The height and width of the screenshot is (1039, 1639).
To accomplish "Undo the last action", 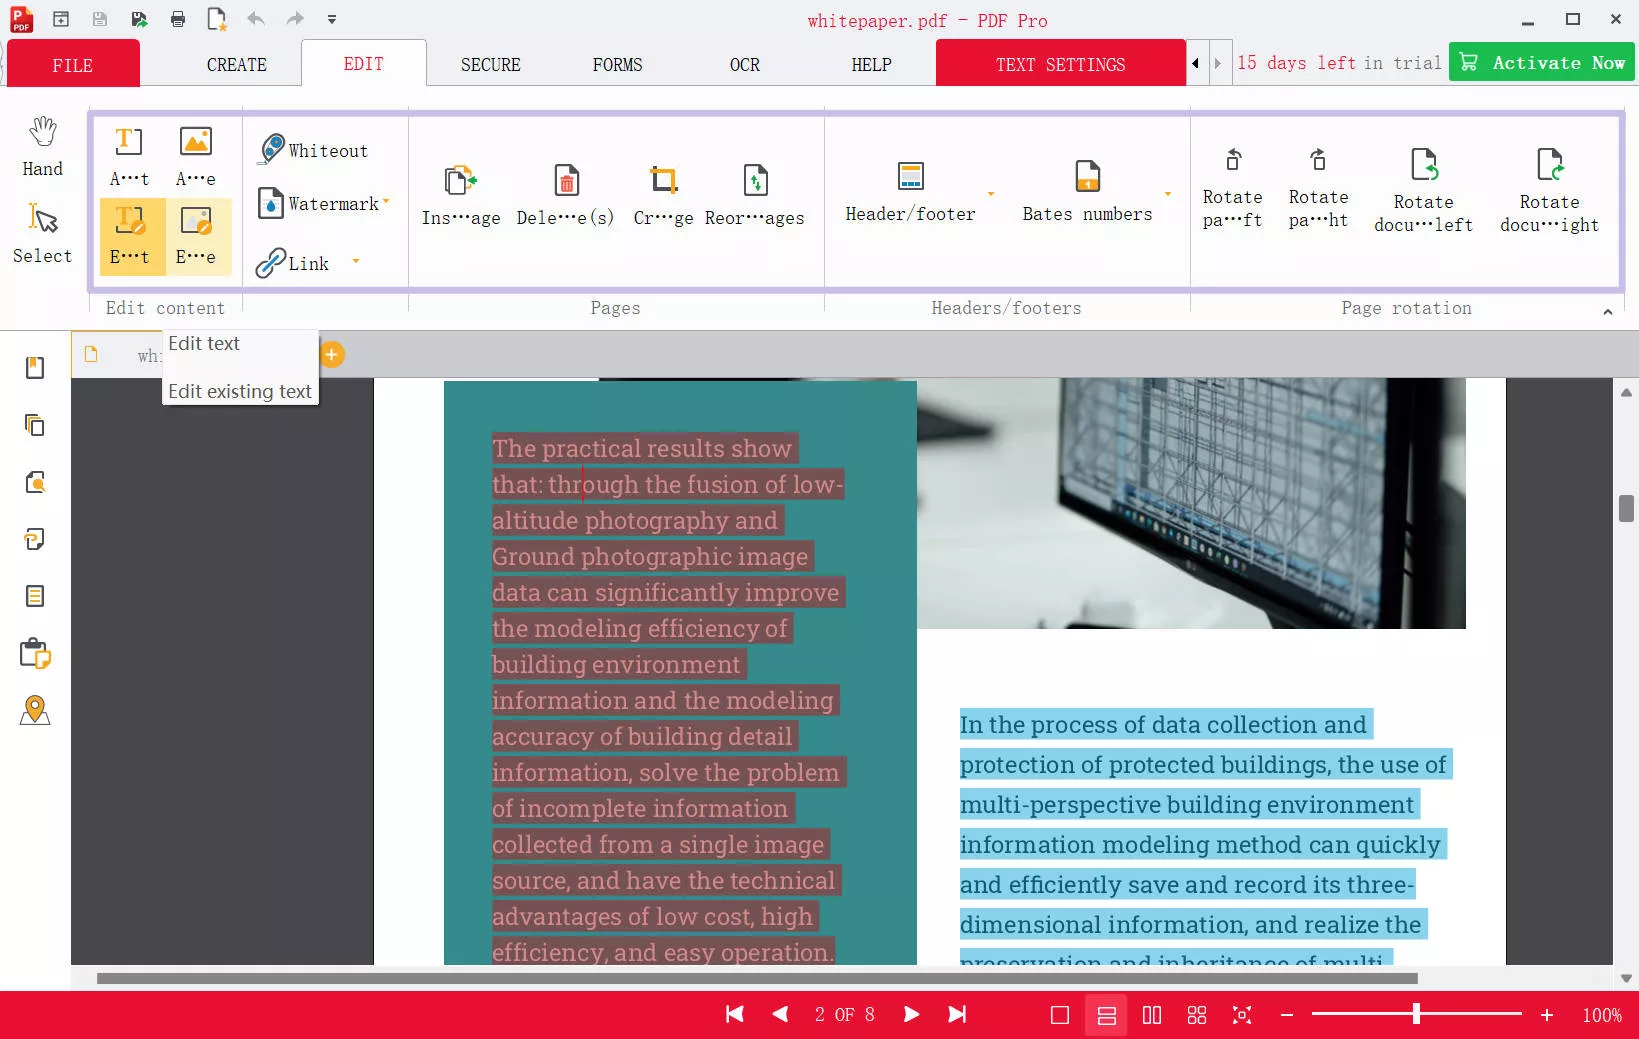I will click(256, 19).
